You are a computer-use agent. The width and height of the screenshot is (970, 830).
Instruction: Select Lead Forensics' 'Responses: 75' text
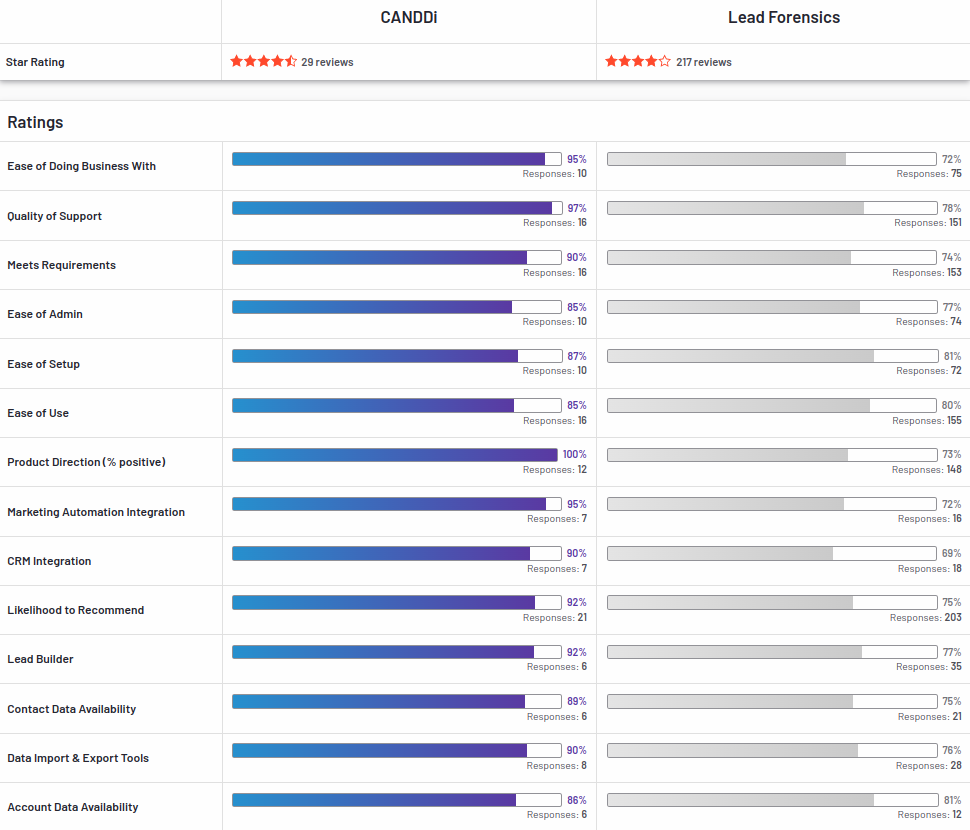click(929, 173)
